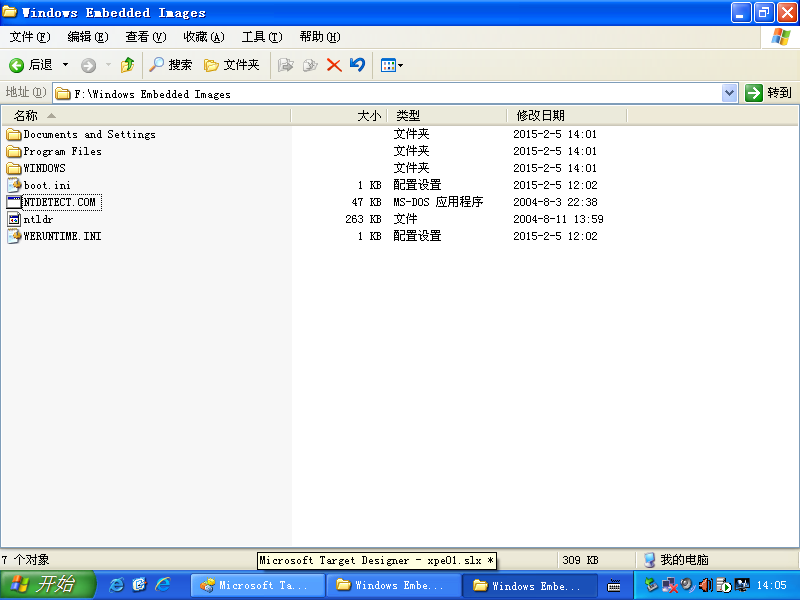Open the 收藏(A) menu
Image resolution: width=800 pixels, height=600 pixels.
pos(204,37)
